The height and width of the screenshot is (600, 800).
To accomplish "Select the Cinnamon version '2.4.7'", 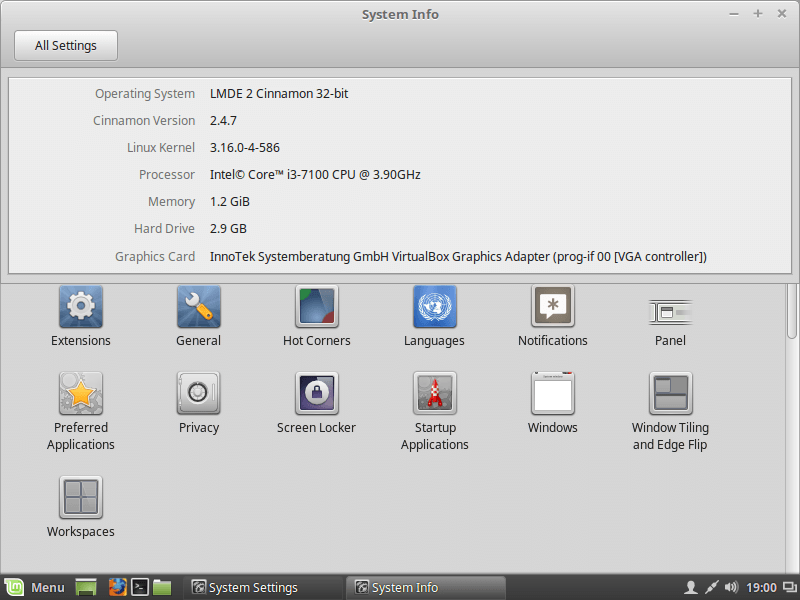I will [x=223, y=121].
